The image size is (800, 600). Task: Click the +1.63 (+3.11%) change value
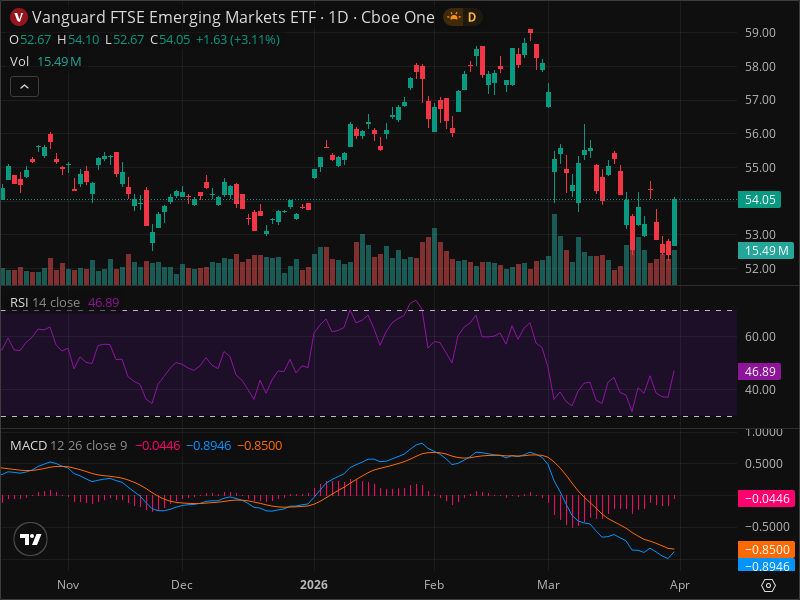pyautogui.click(x=238, y=40)
